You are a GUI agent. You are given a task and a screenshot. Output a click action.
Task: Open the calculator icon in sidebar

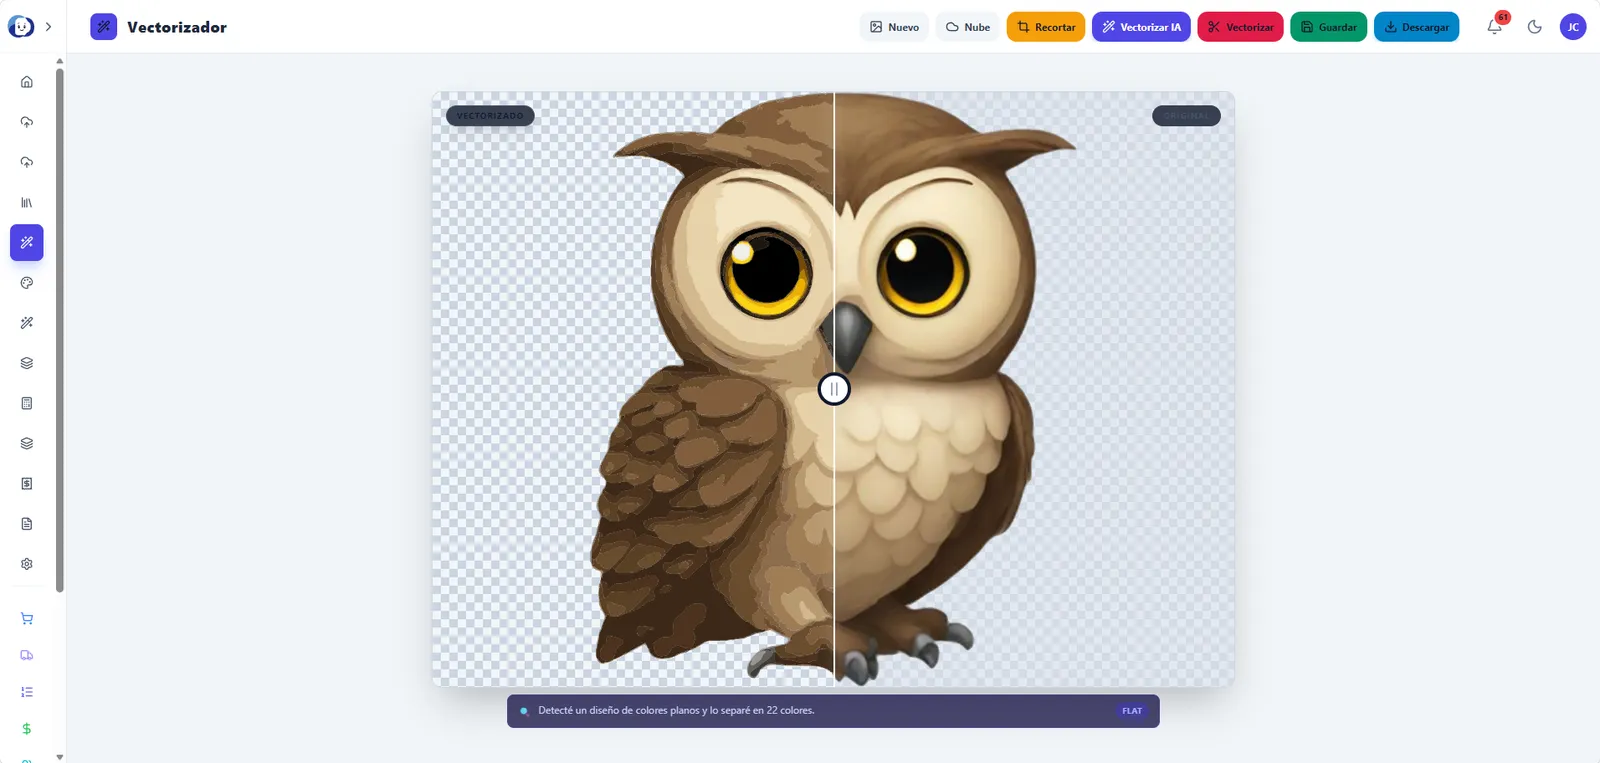point(27,403)
